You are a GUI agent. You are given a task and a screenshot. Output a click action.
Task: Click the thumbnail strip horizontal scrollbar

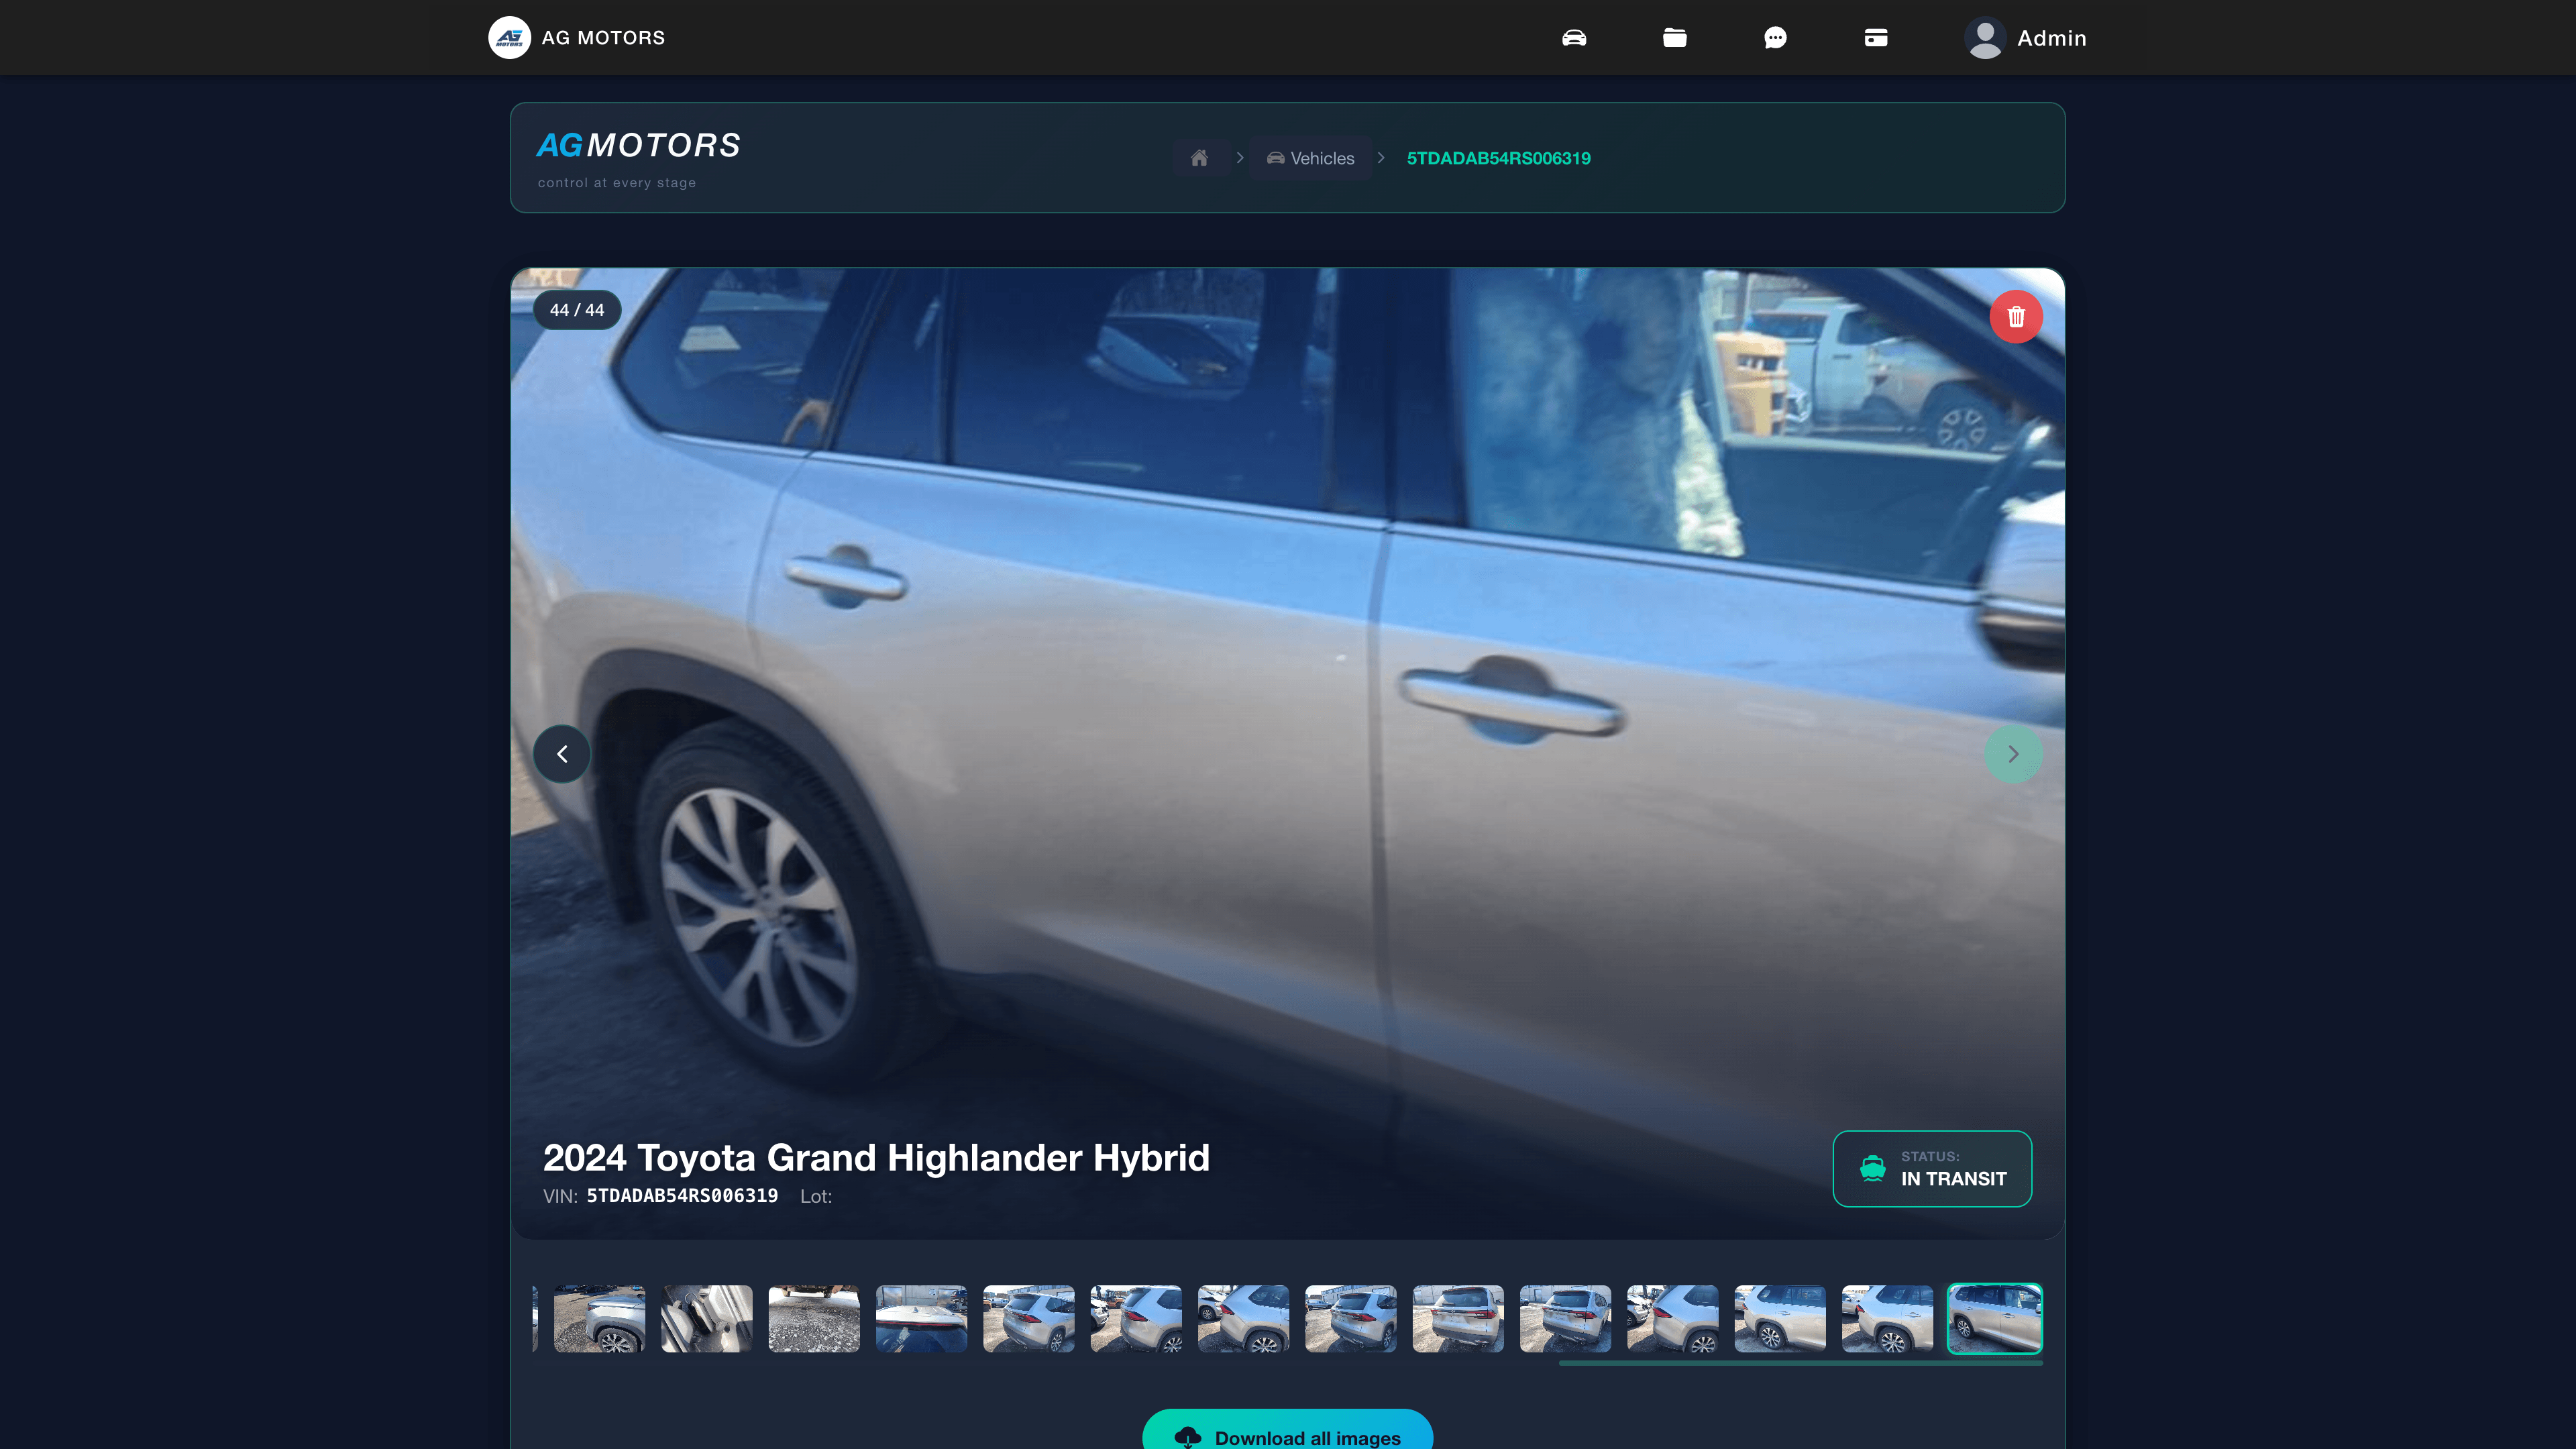click(1800, 1362)
